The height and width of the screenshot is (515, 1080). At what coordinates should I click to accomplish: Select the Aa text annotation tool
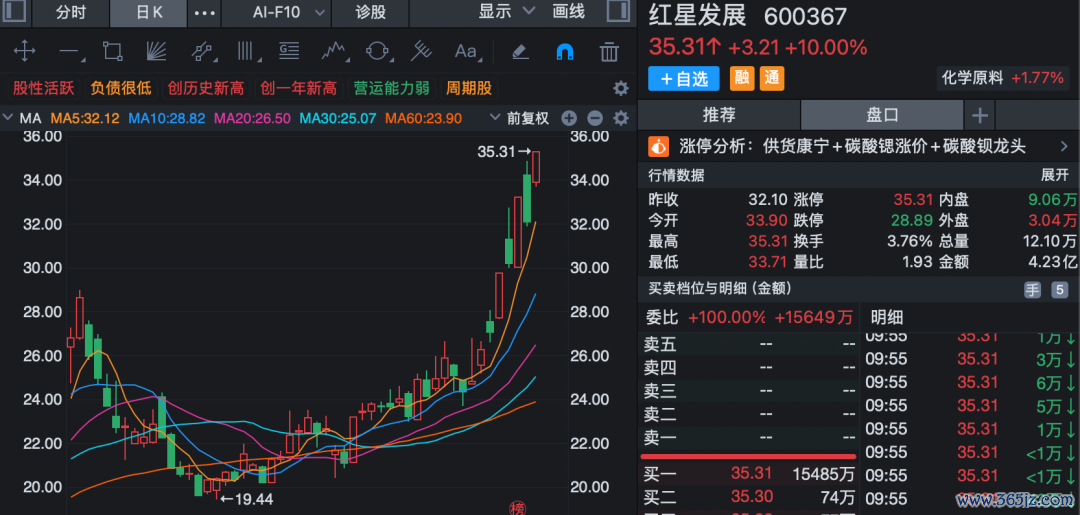point(466,52)
